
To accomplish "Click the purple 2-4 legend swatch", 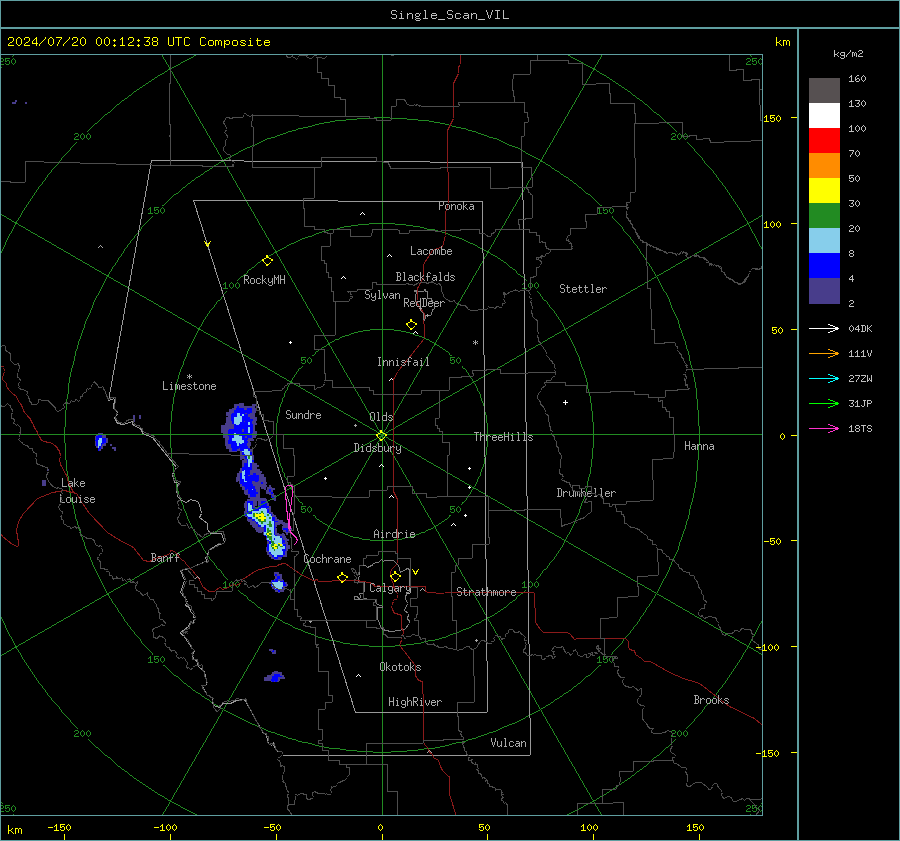I will tap(824, 290).
